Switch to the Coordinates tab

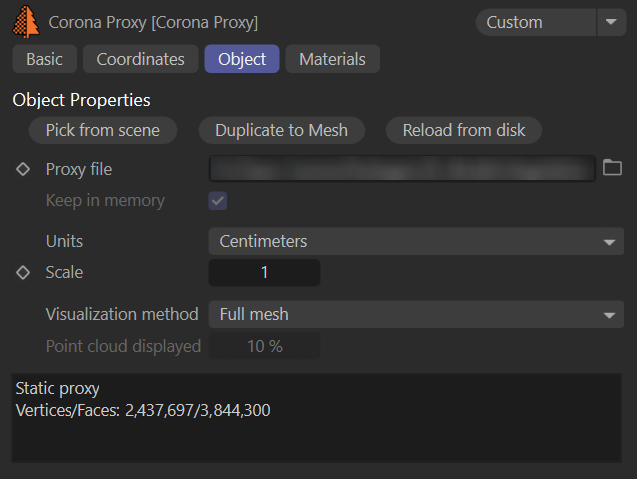pyautogui.click(x=141, y=59)
